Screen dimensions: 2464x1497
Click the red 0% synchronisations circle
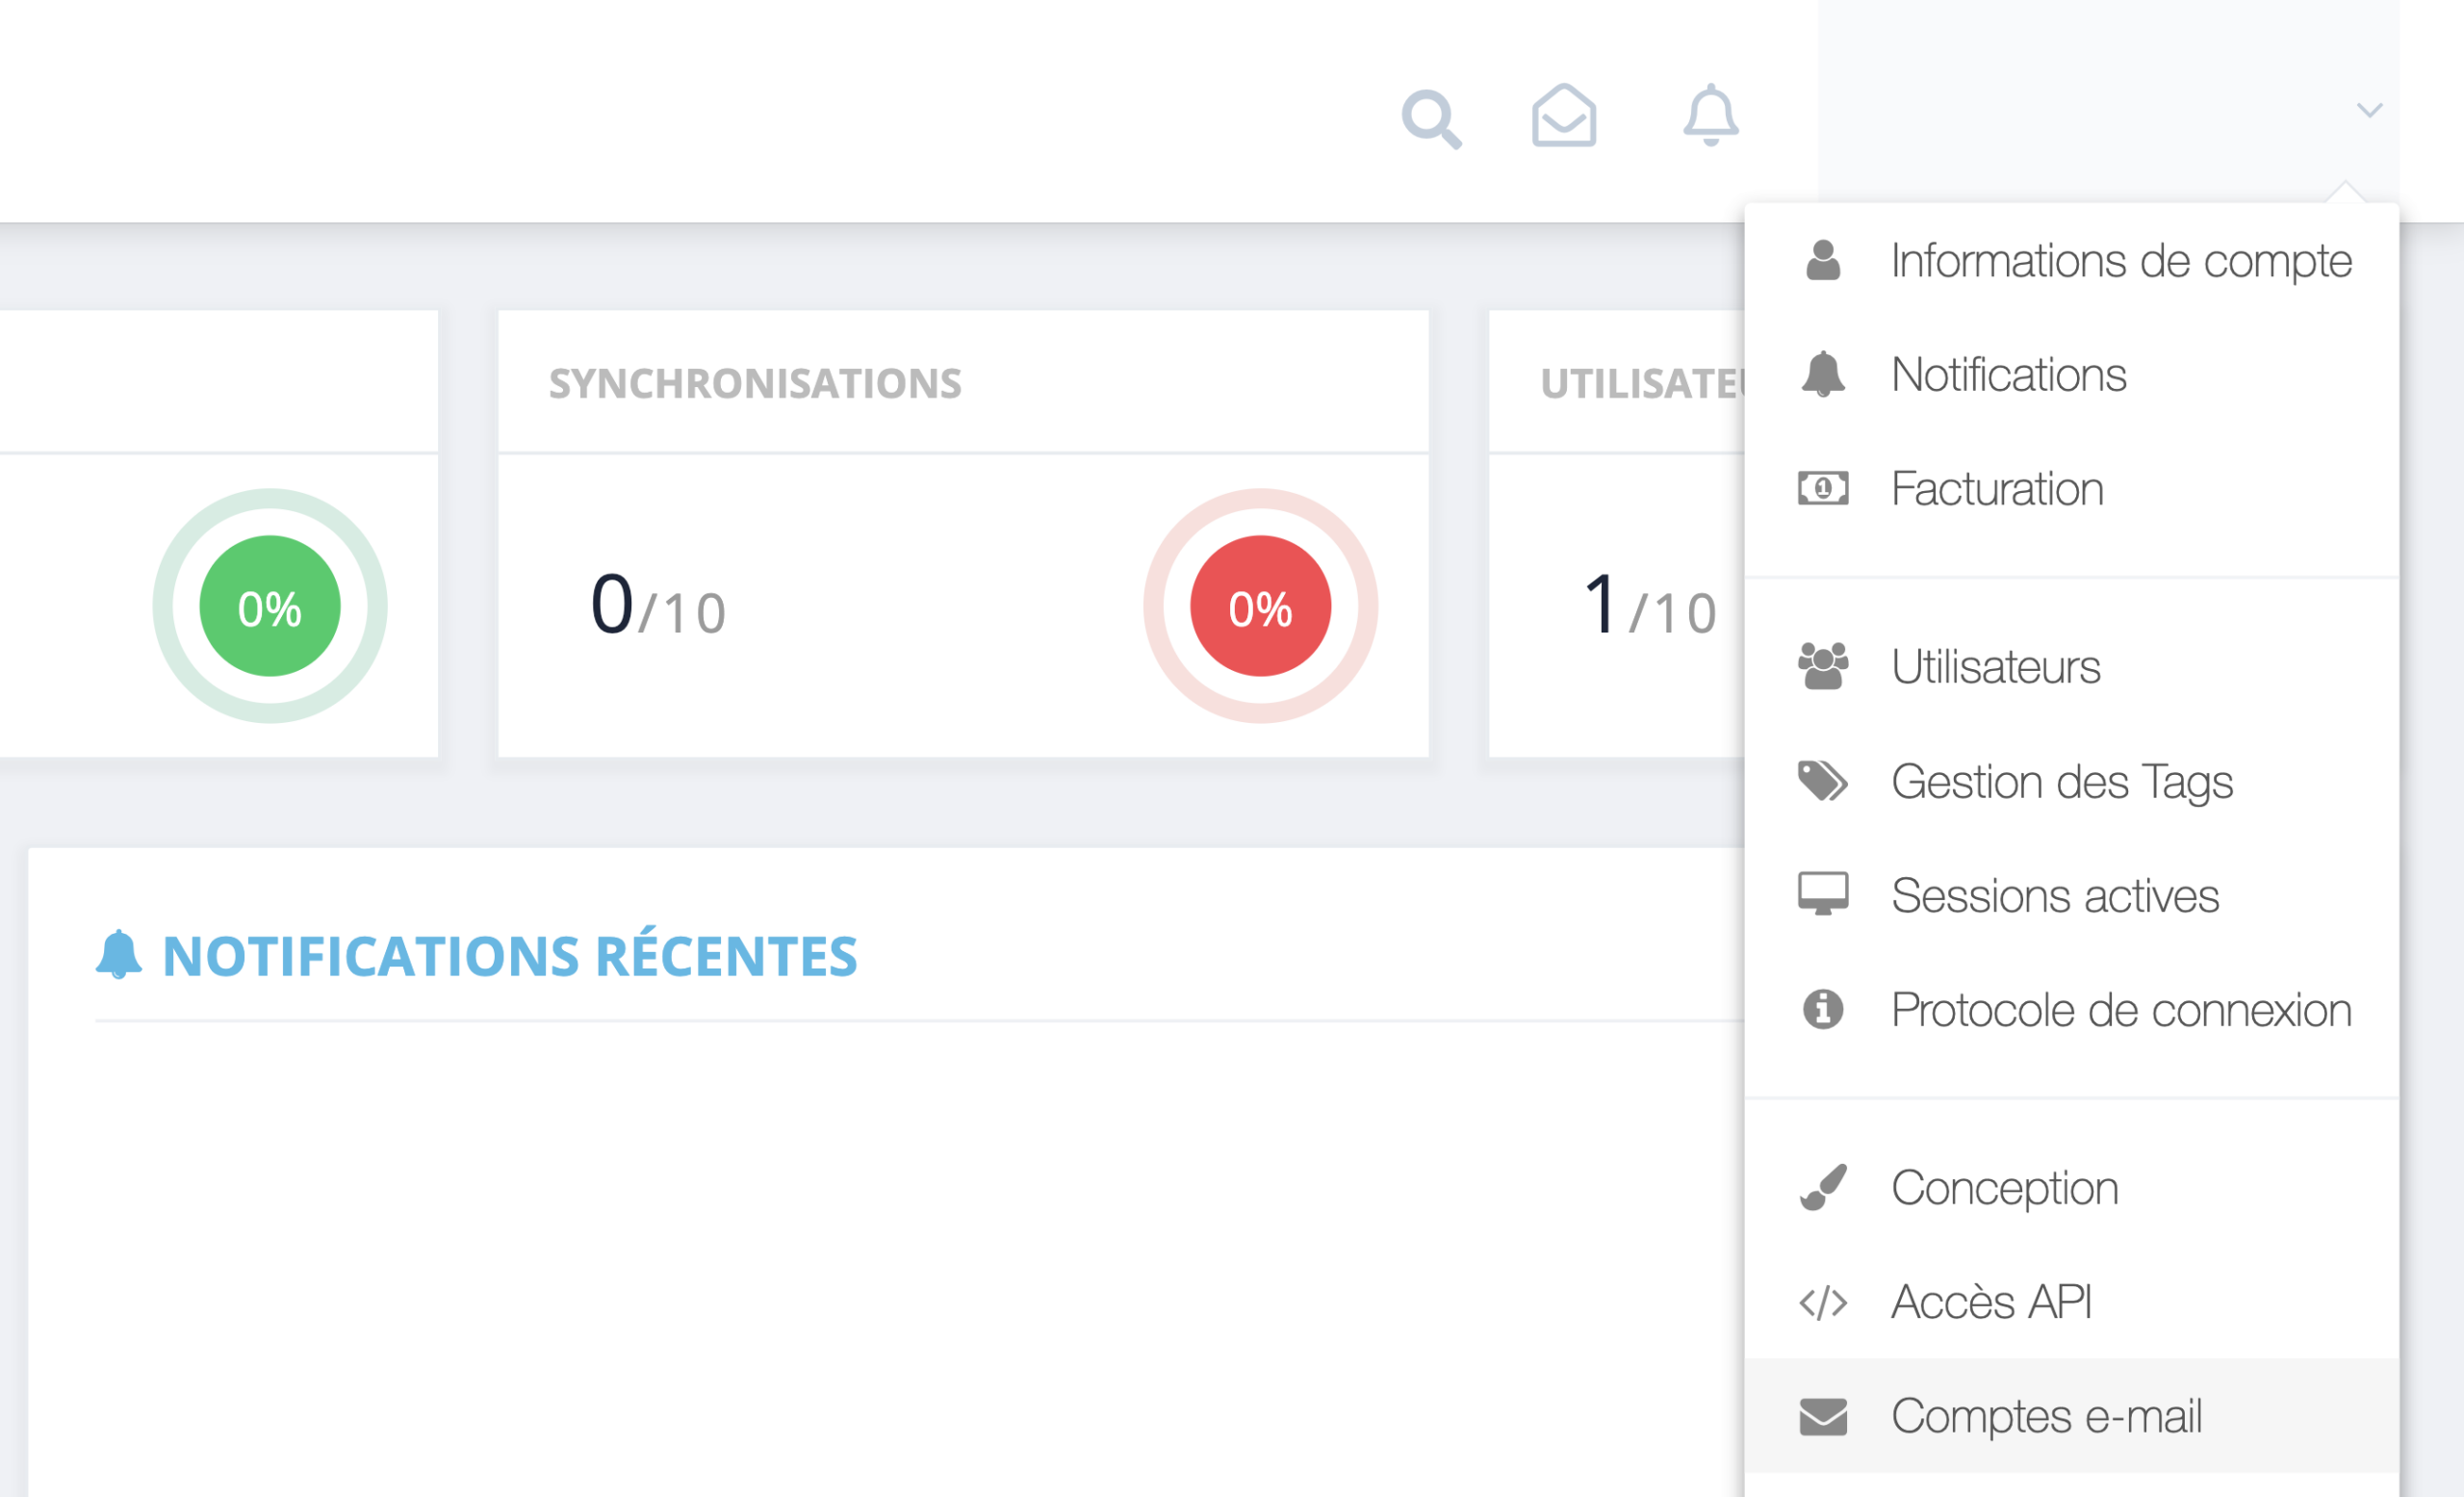click(x=1260, y=606)
